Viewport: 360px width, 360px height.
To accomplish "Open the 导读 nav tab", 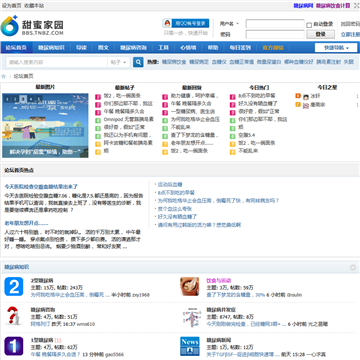I will (x=81, y=48).
